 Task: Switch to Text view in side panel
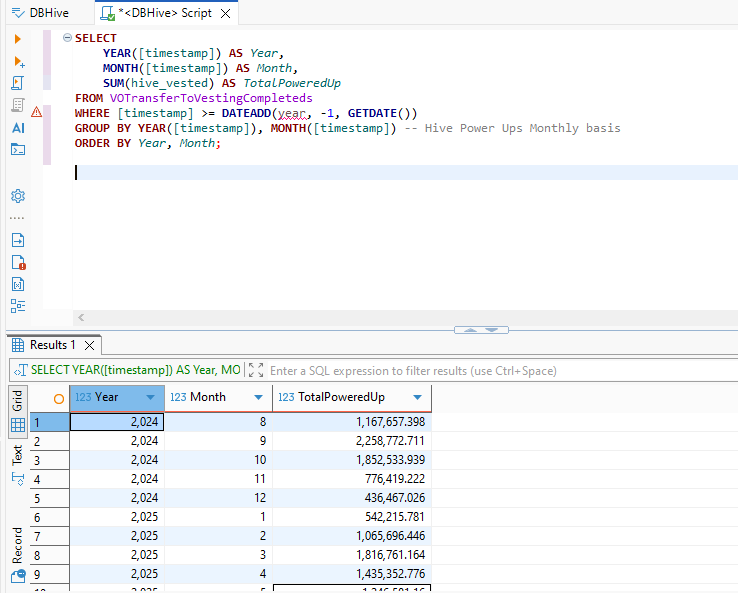pos(17,455)
